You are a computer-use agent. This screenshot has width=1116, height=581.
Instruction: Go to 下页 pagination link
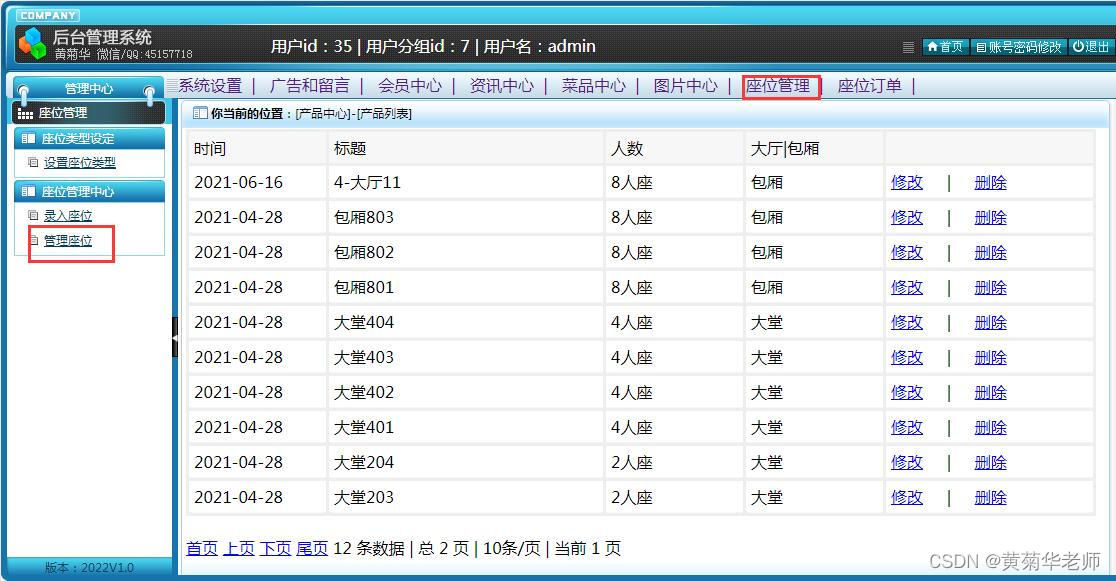pyautogui.click(x=275, y=548)
